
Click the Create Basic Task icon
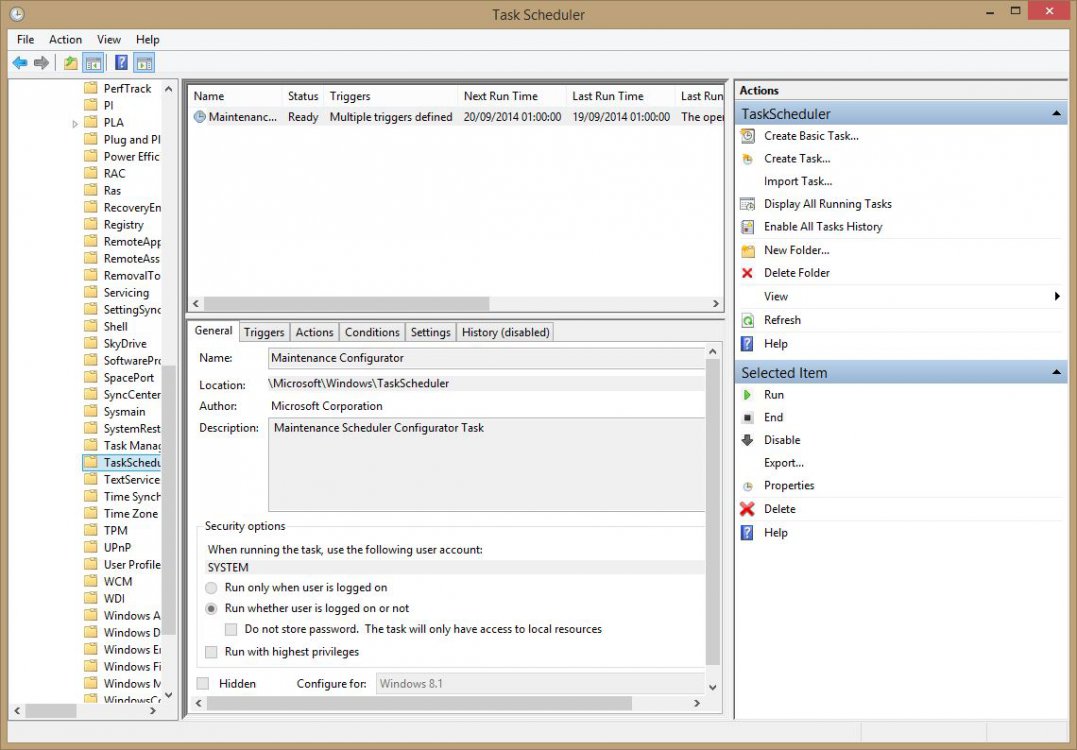click(748, 136)
